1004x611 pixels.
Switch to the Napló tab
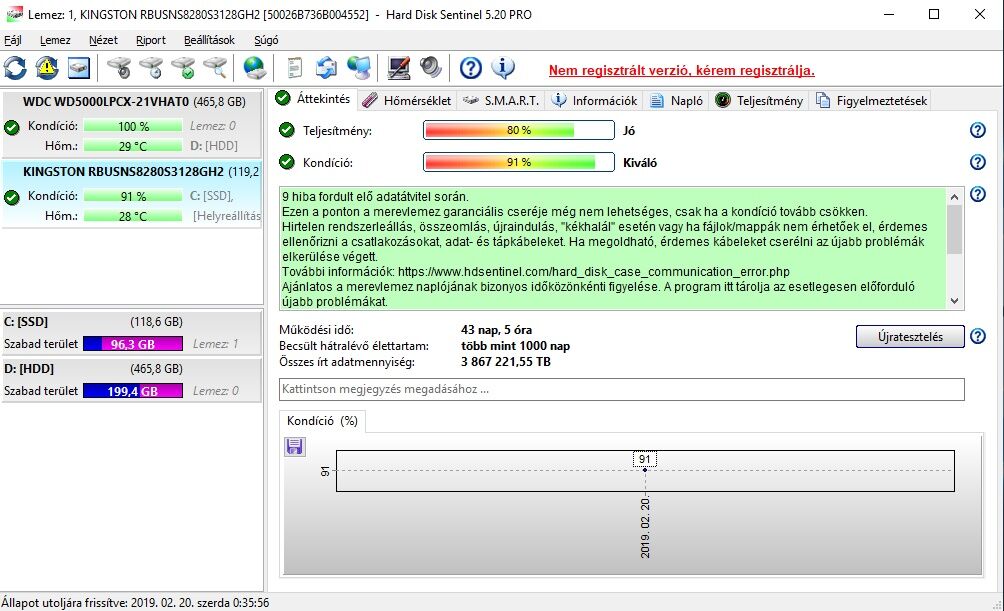pos(677,101)
